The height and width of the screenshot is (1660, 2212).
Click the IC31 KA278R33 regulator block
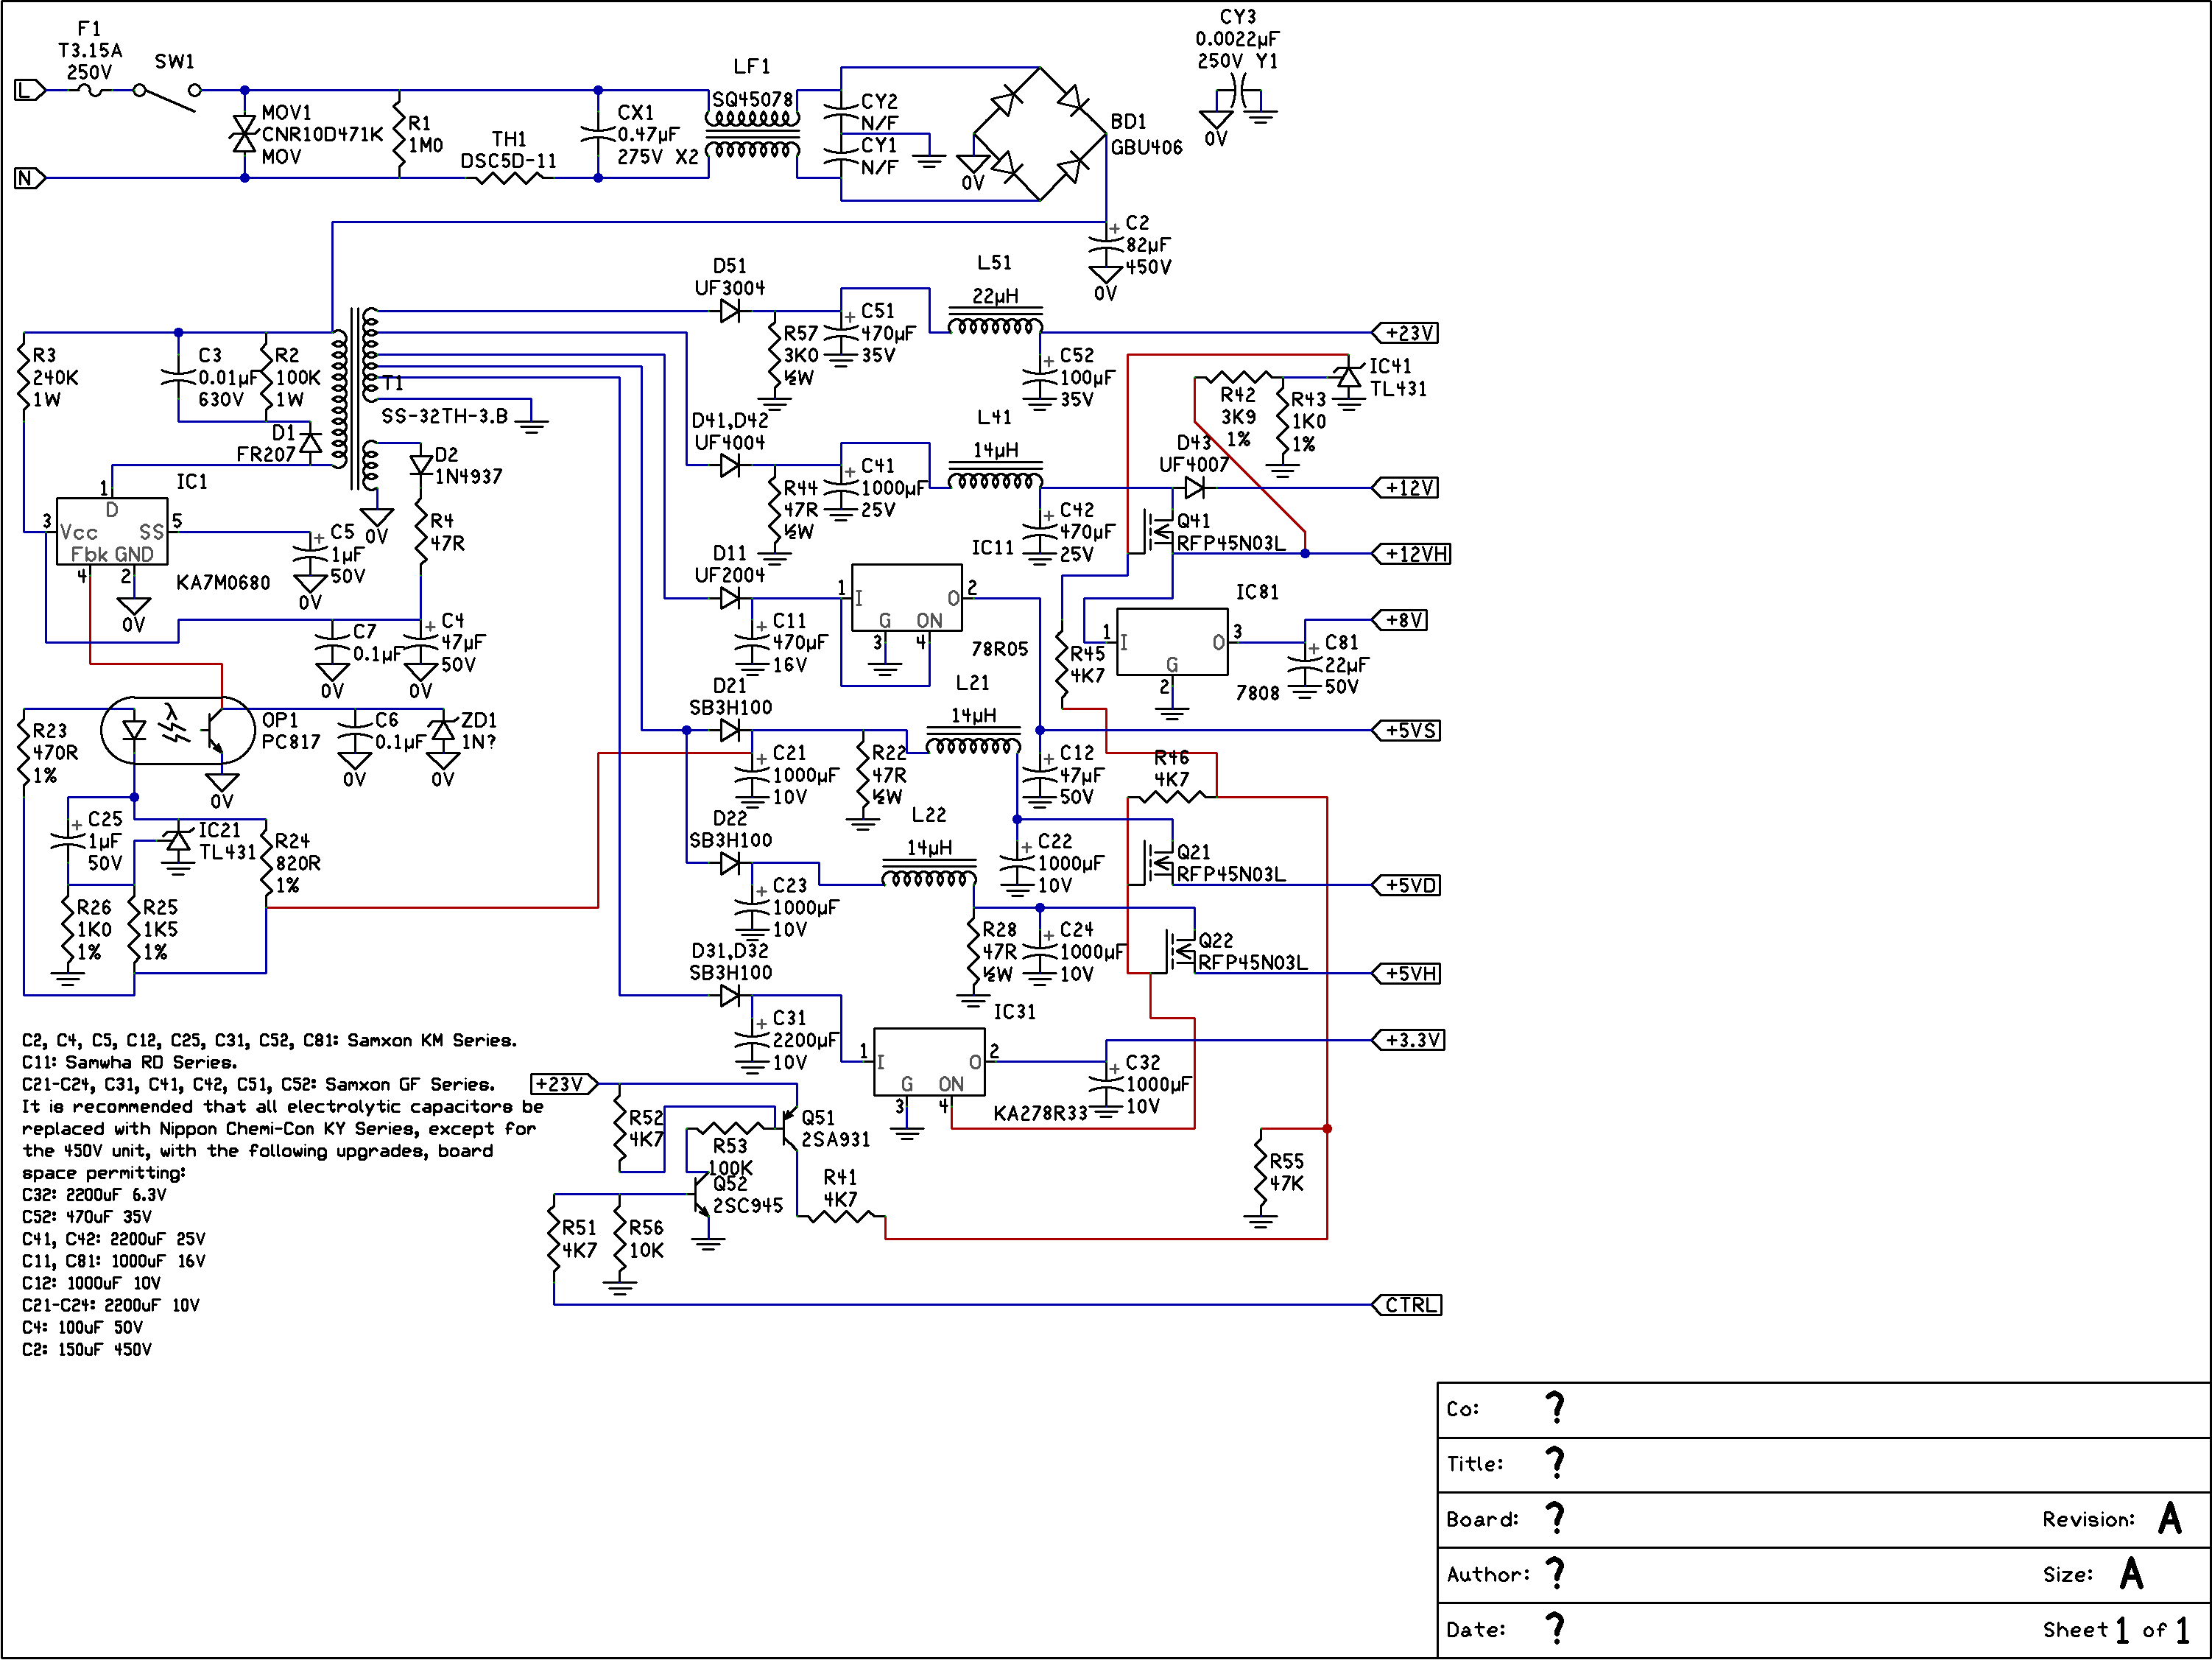[x=929, y=1062]
